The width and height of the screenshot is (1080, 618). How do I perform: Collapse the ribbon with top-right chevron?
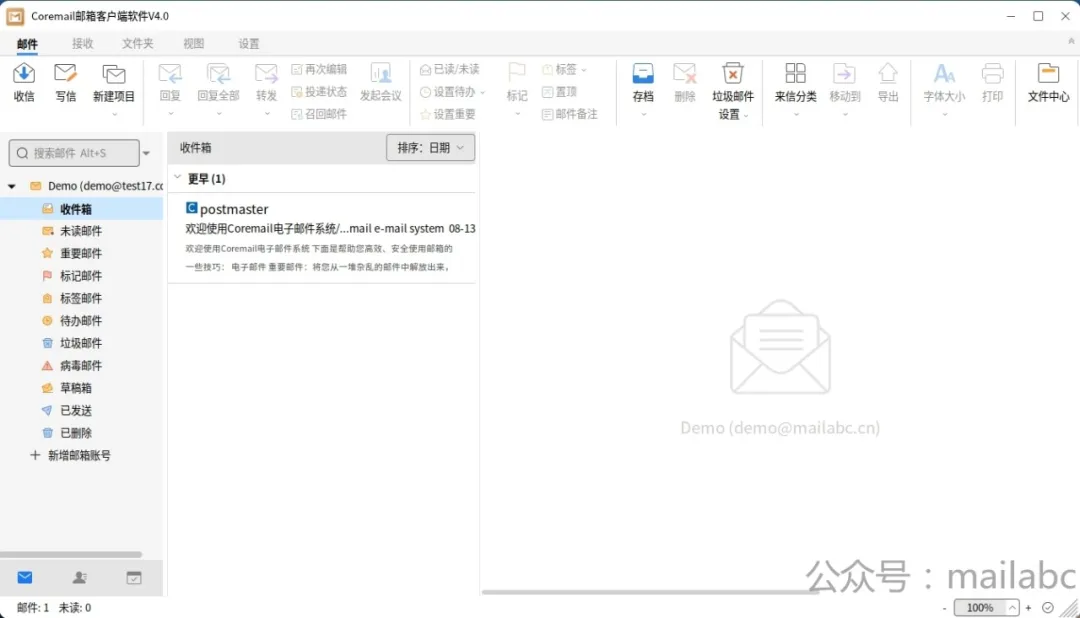coord(1071,41)
